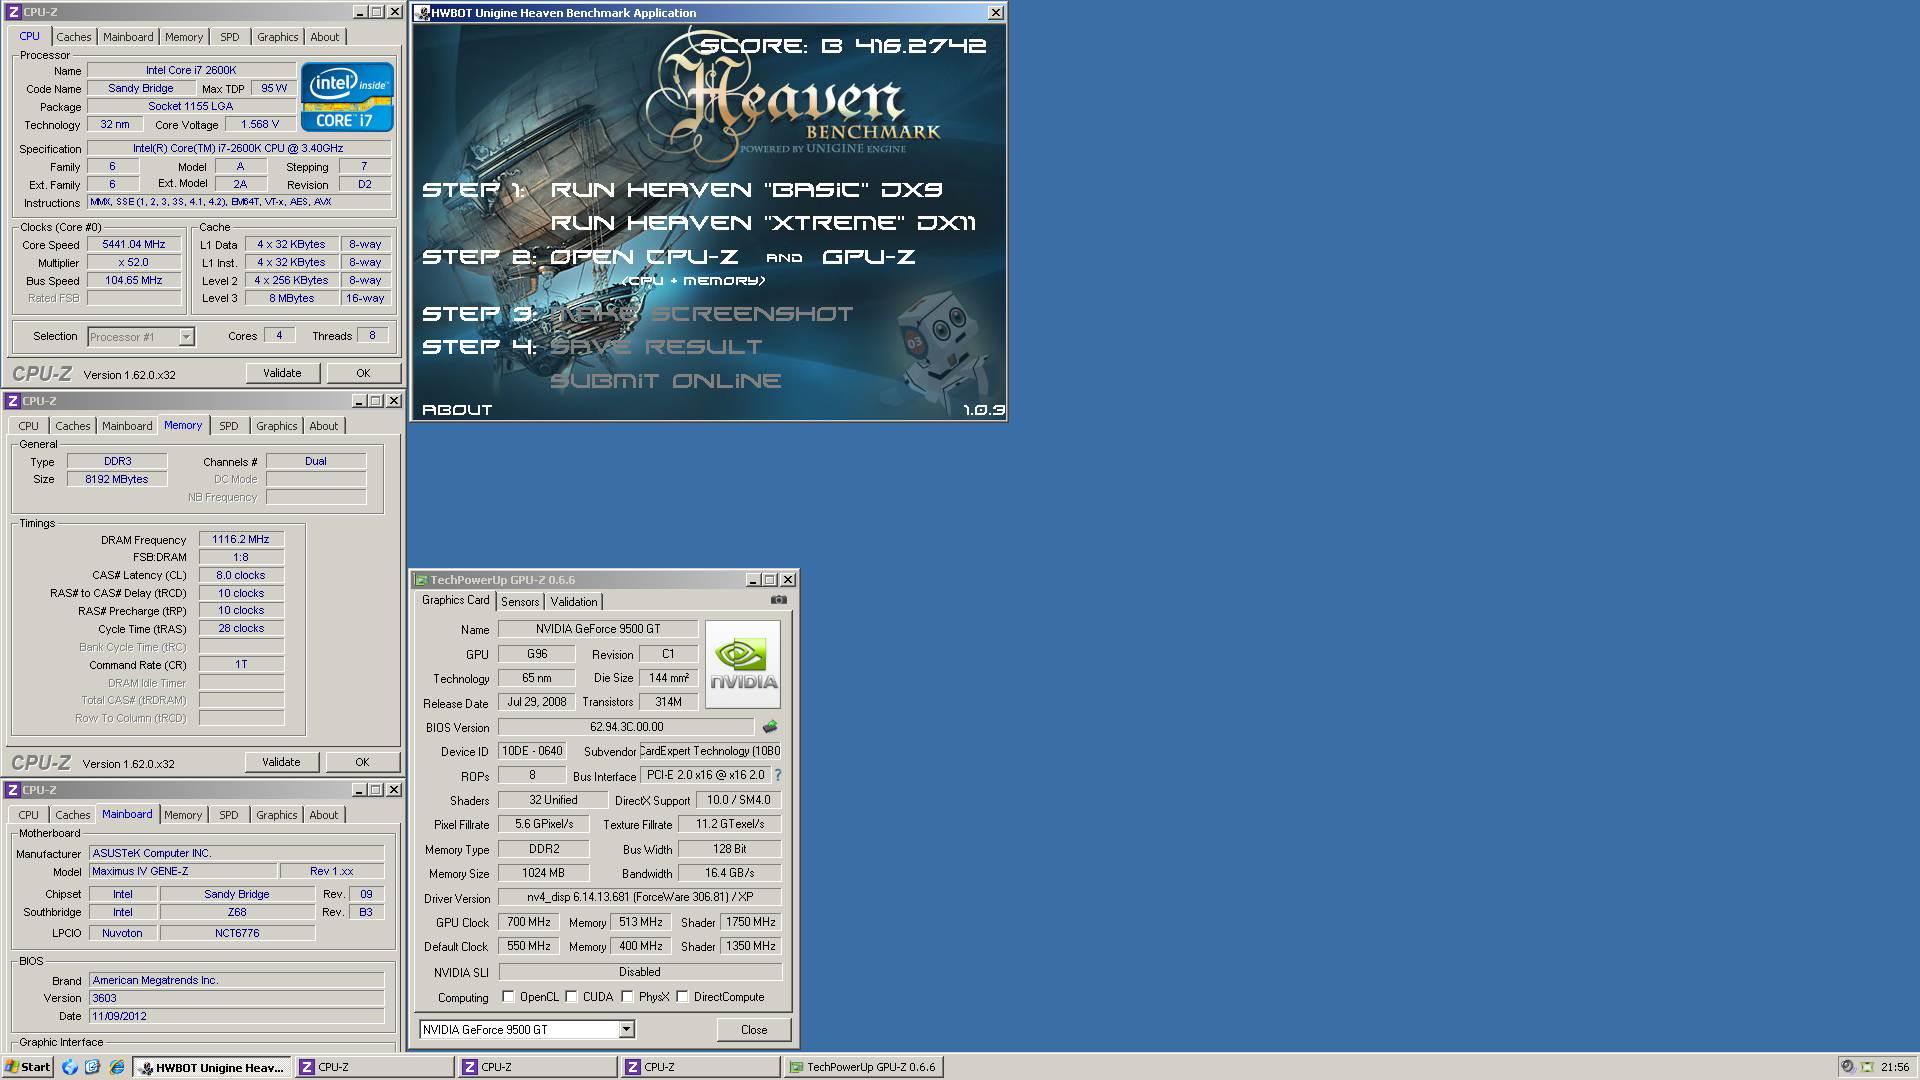This screenshot has height=1080, width=1920.
Task: Enable the CUDA checkbox
Action: pos(571,997)
